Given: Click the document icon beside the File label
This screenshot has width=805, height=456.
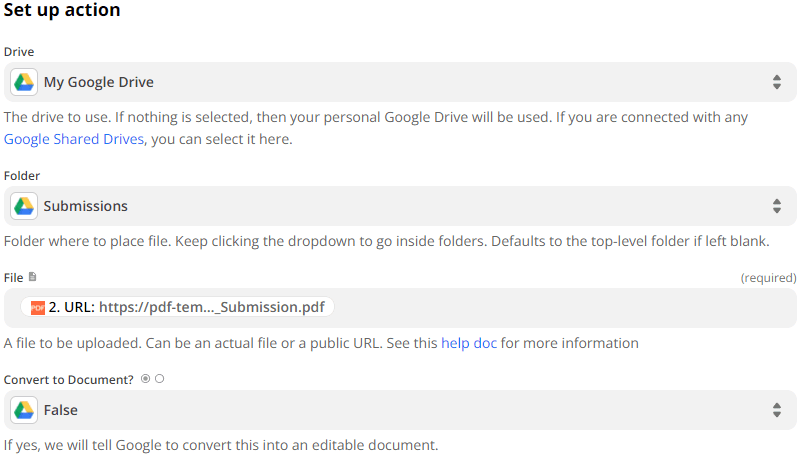Looking at the screenshot, I should click(x=33, y=276).
